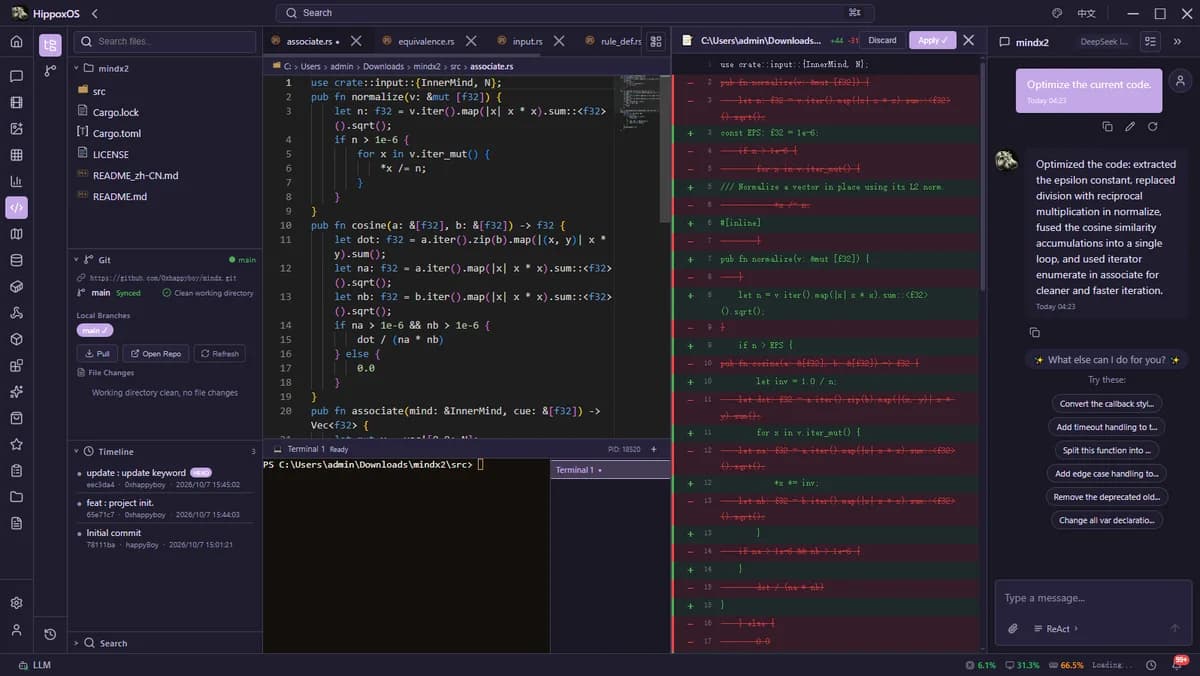Attach a file with the paperclip icon

point(1012,628)
